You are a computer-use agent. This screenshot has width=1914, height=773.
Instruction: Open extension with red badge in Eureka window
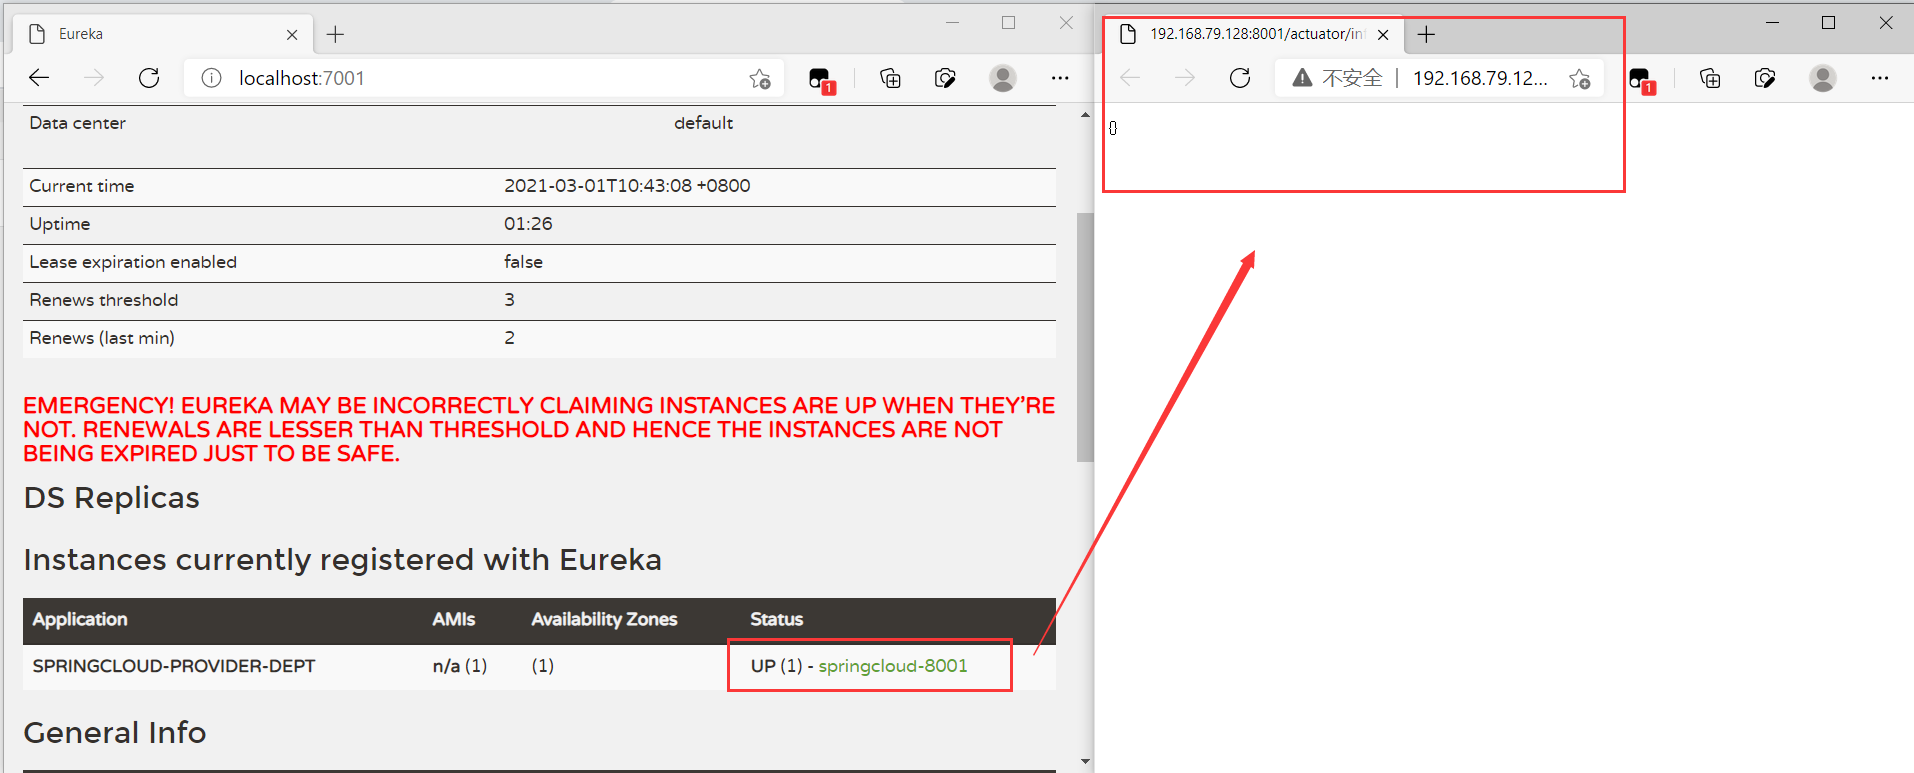click(821, 80)
